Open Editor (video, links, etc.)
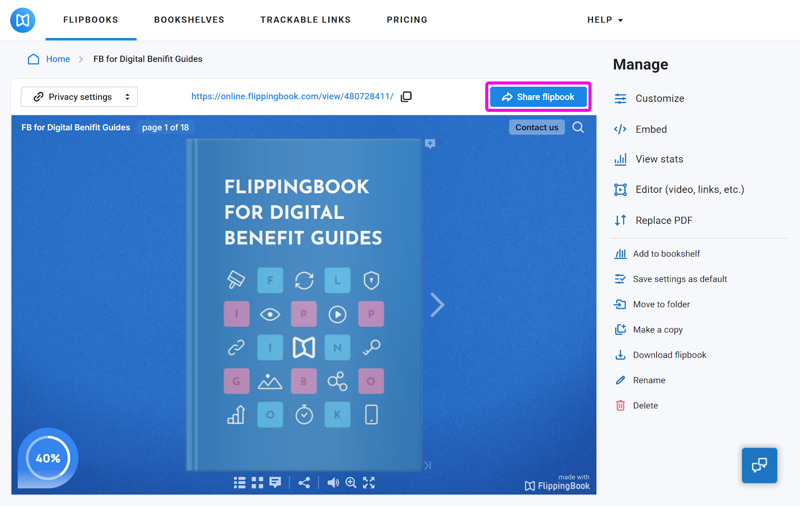This screenshot has height=506, width=800. tap(679, 190)
